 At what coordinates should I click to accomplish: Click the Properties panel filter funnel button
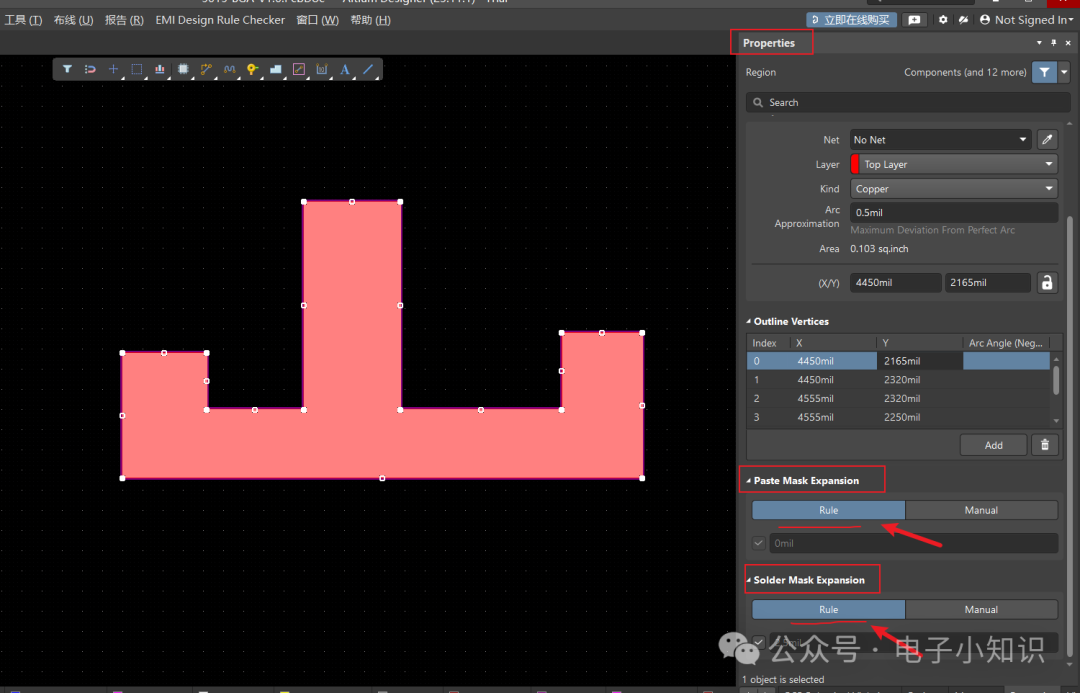point(1044,72)
